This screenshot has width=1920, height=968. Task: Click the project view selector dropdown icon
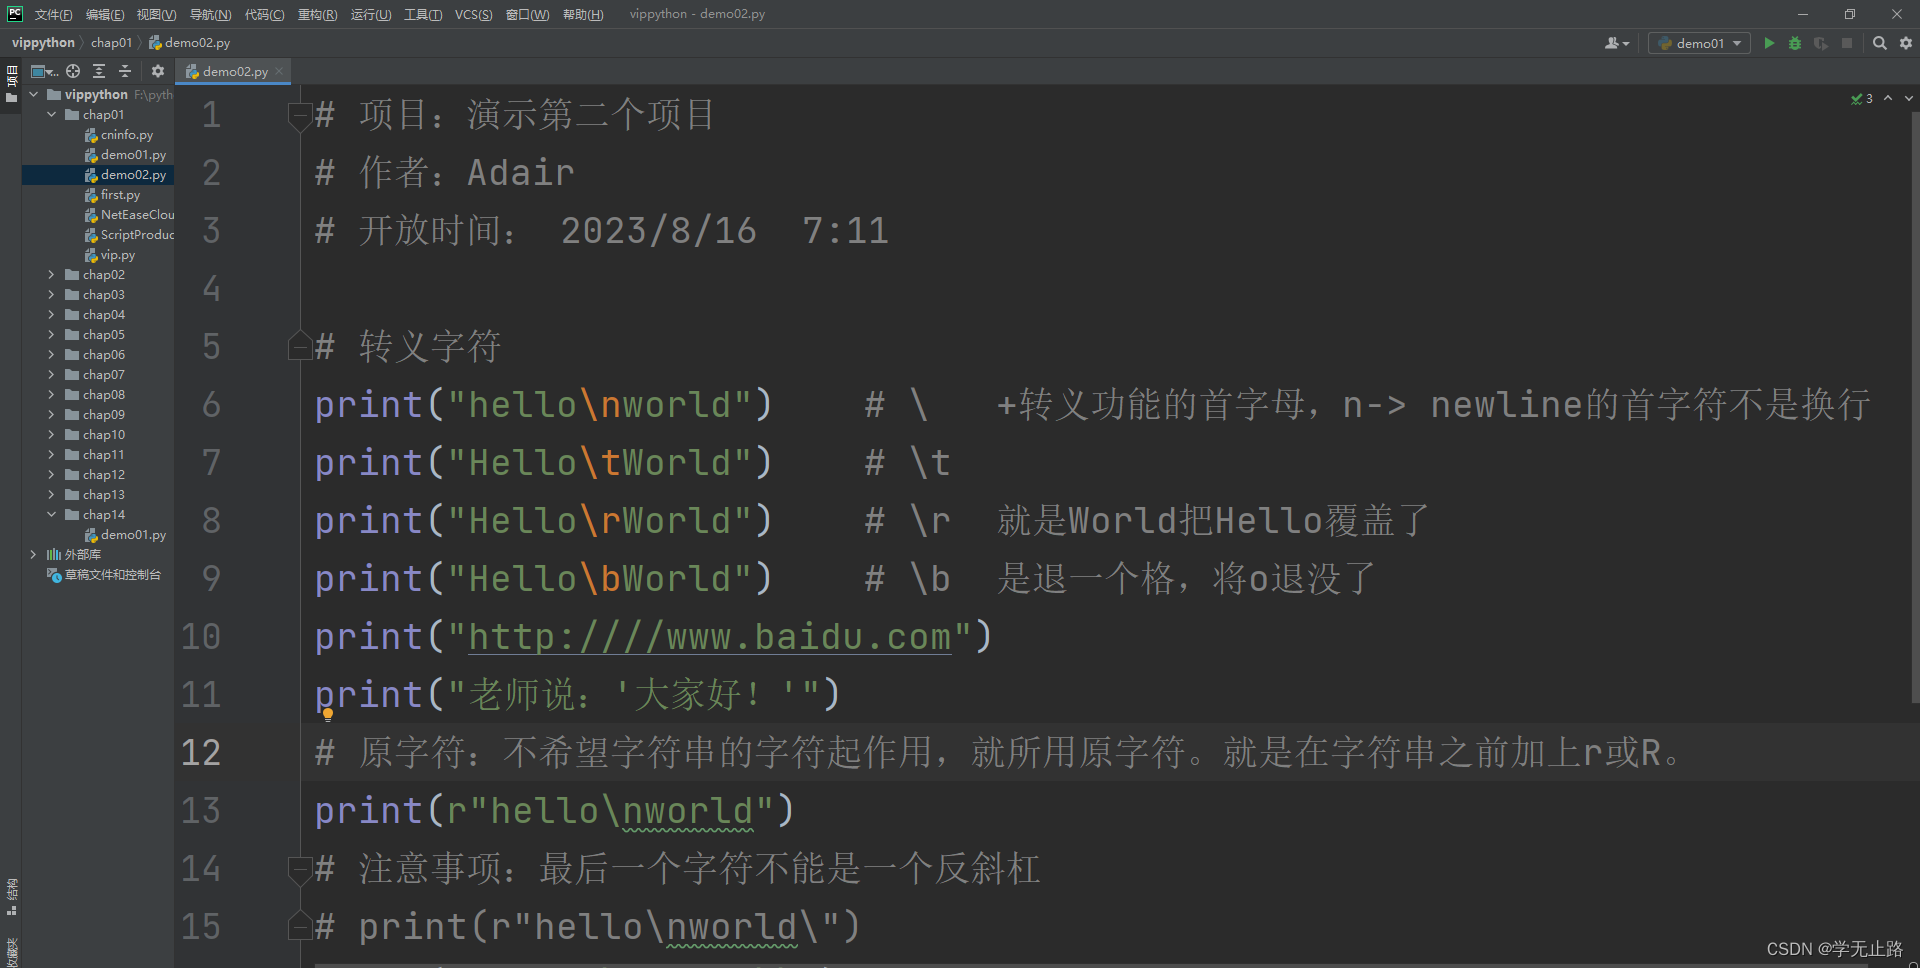(43, 71)
